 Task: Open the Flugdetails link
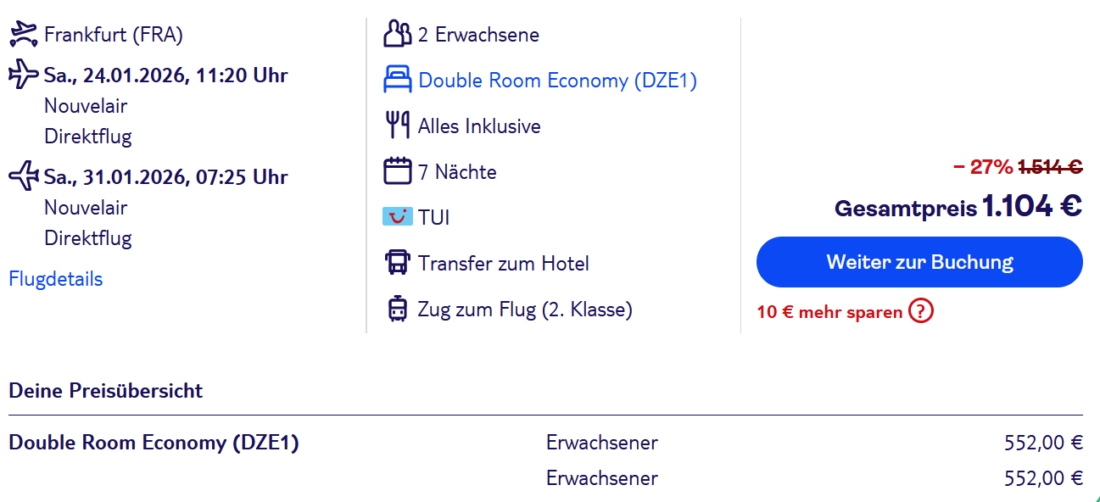coord(56,279)
